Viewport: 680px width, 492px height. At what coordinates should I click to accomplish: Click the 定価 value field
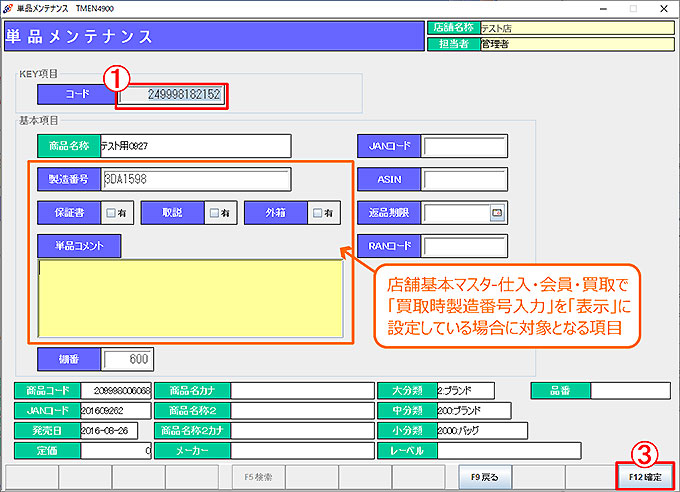coord(116,451)
